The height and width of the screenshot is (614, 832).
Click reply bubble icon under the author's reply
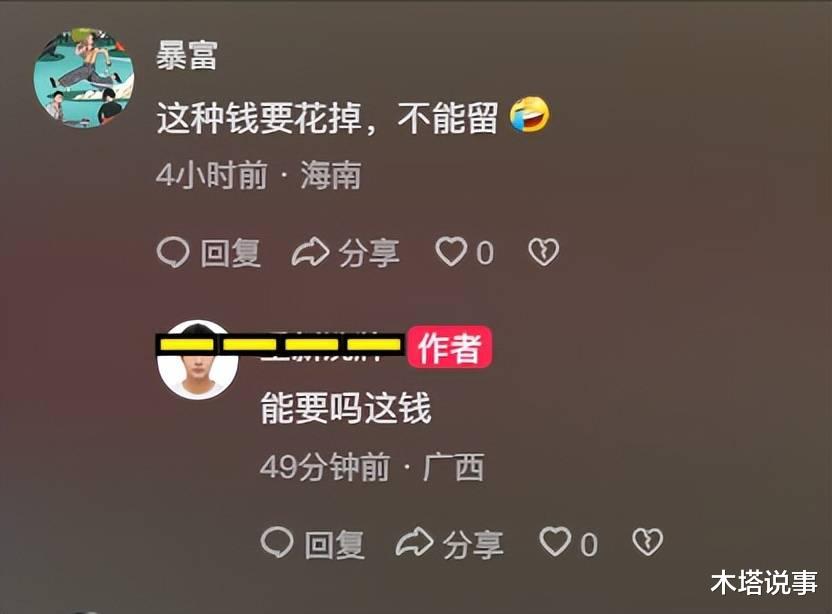click(277, 542)
